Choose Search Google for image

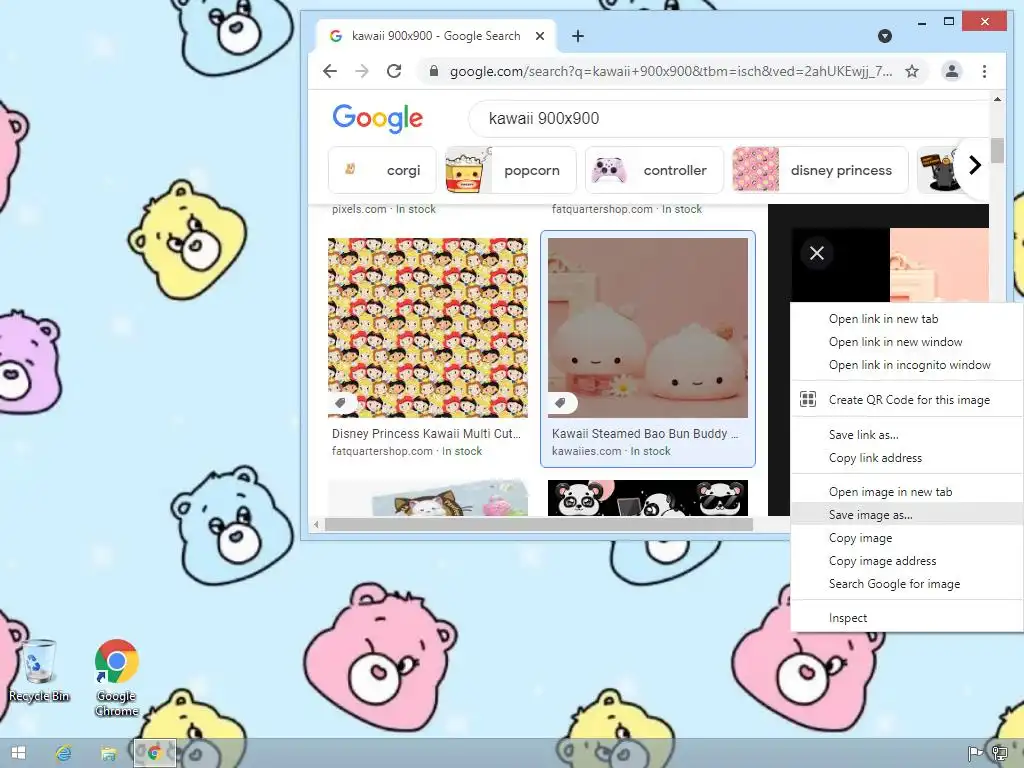click(906, 584)
